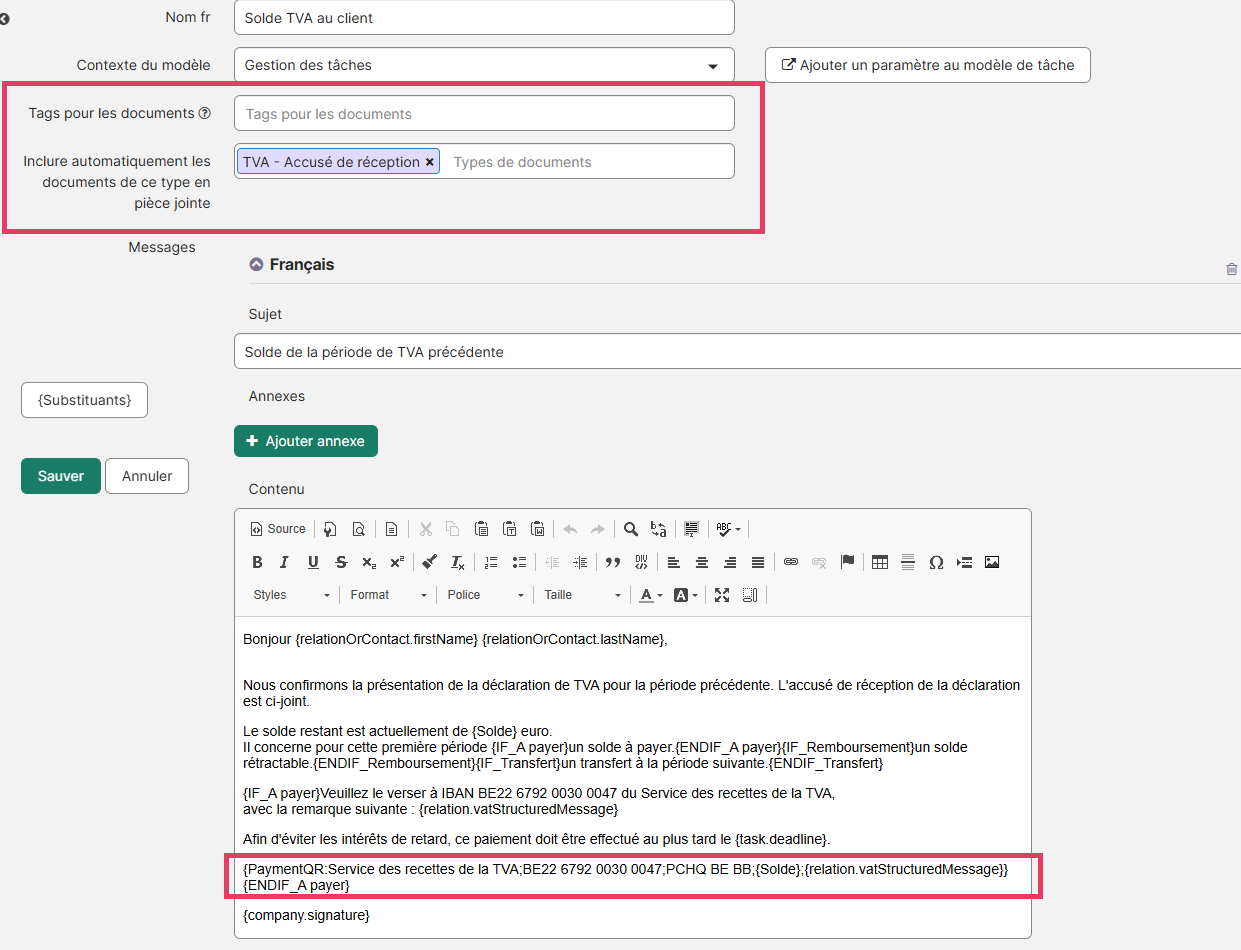Screen dimensions: 1241x950
Task: Switch editor to Source view
Action: click(278, 529)
